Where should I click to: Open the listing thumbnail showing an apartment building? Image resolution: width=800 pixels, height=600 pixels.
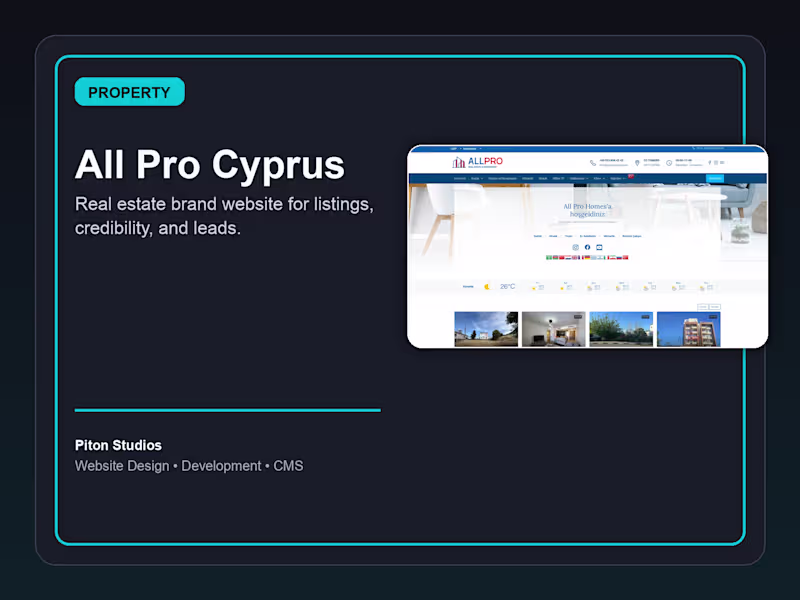click(x=689, y=329)
